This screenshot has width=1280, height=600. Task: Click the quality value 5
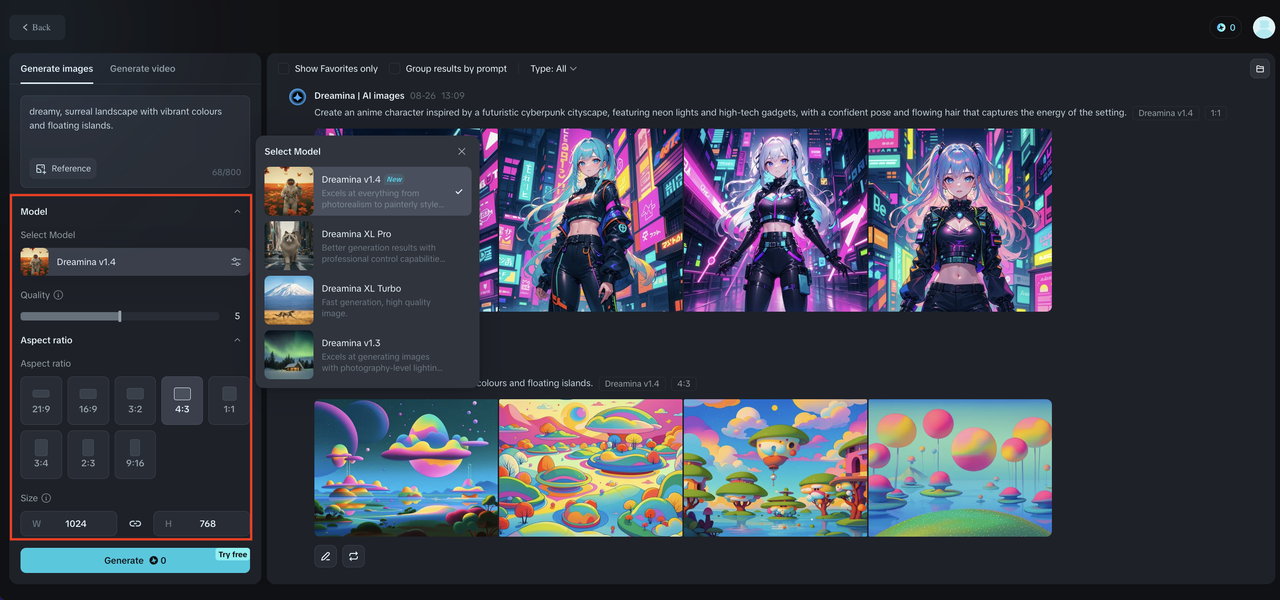click(237, 316)
